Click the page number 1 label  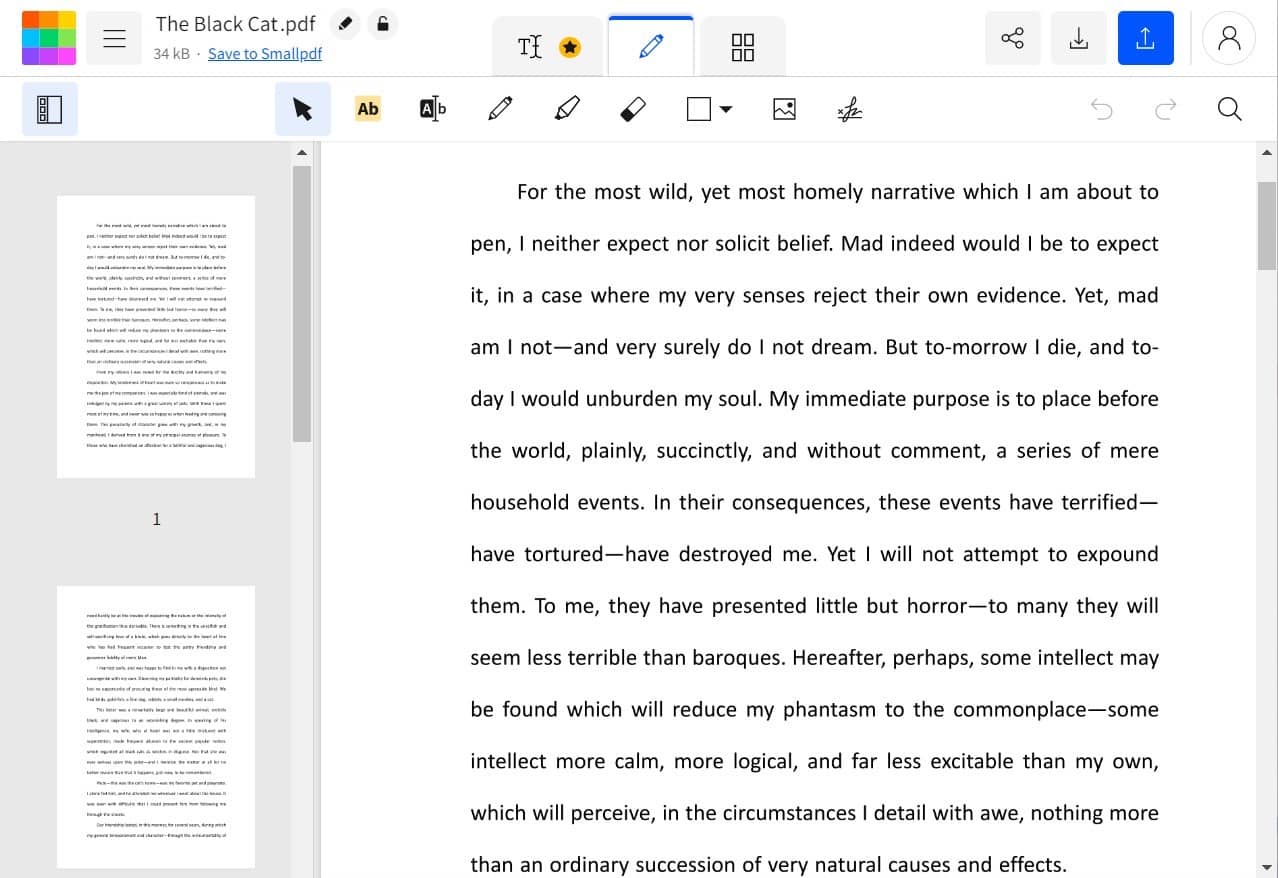point(156,519)
